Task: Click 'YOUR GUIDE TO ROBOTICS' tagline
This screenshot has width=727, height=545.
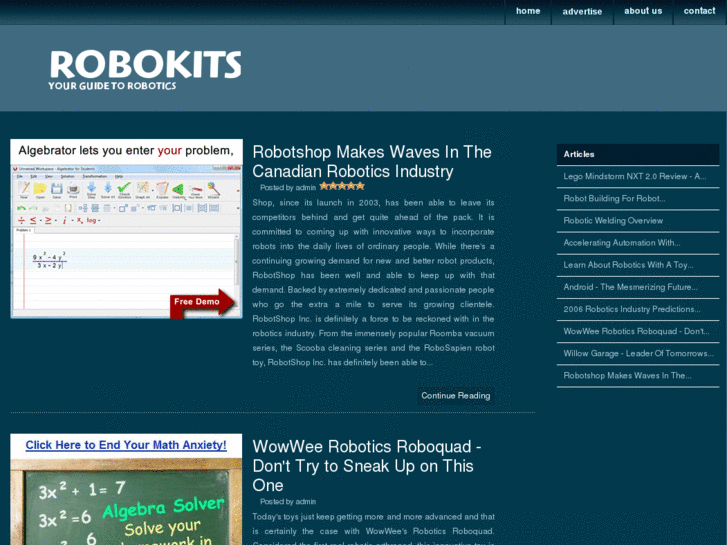Action: point(112,86)
